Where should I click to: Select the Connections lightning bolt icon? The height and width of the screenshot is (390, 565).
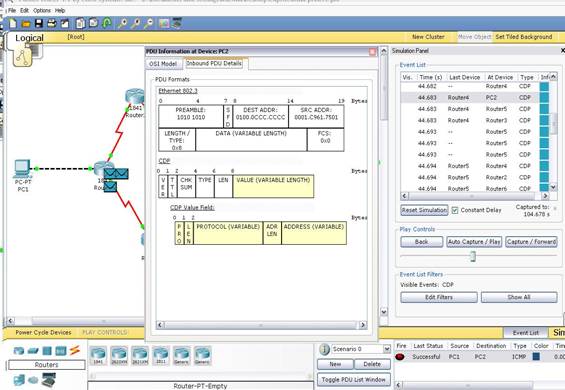[75, 350]
